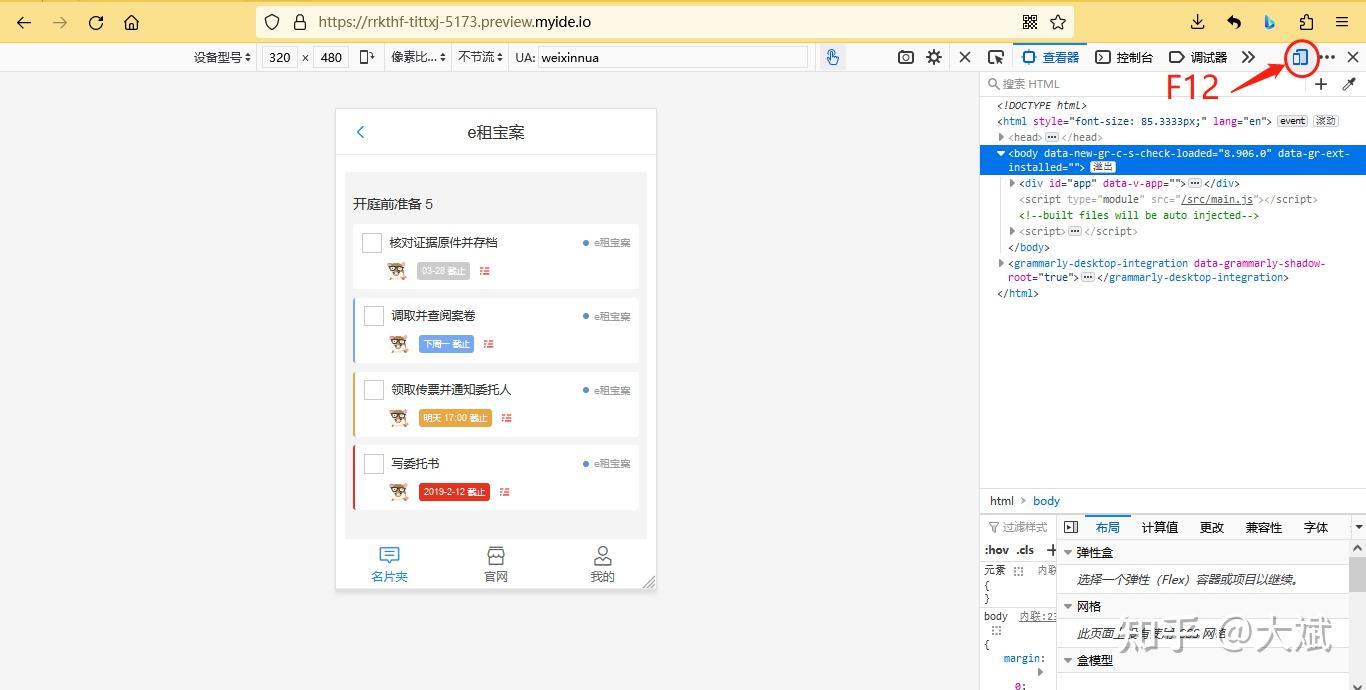Click the undo arrow toolbar icon

pyautogui.click(x=1234, y=21)
